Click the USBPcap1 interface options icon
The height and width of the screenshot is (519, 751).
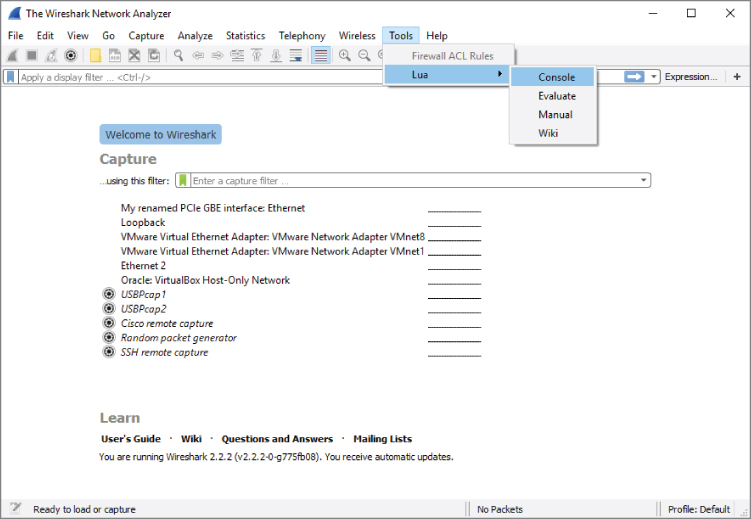pyautogui.click(x=109, y=294)
